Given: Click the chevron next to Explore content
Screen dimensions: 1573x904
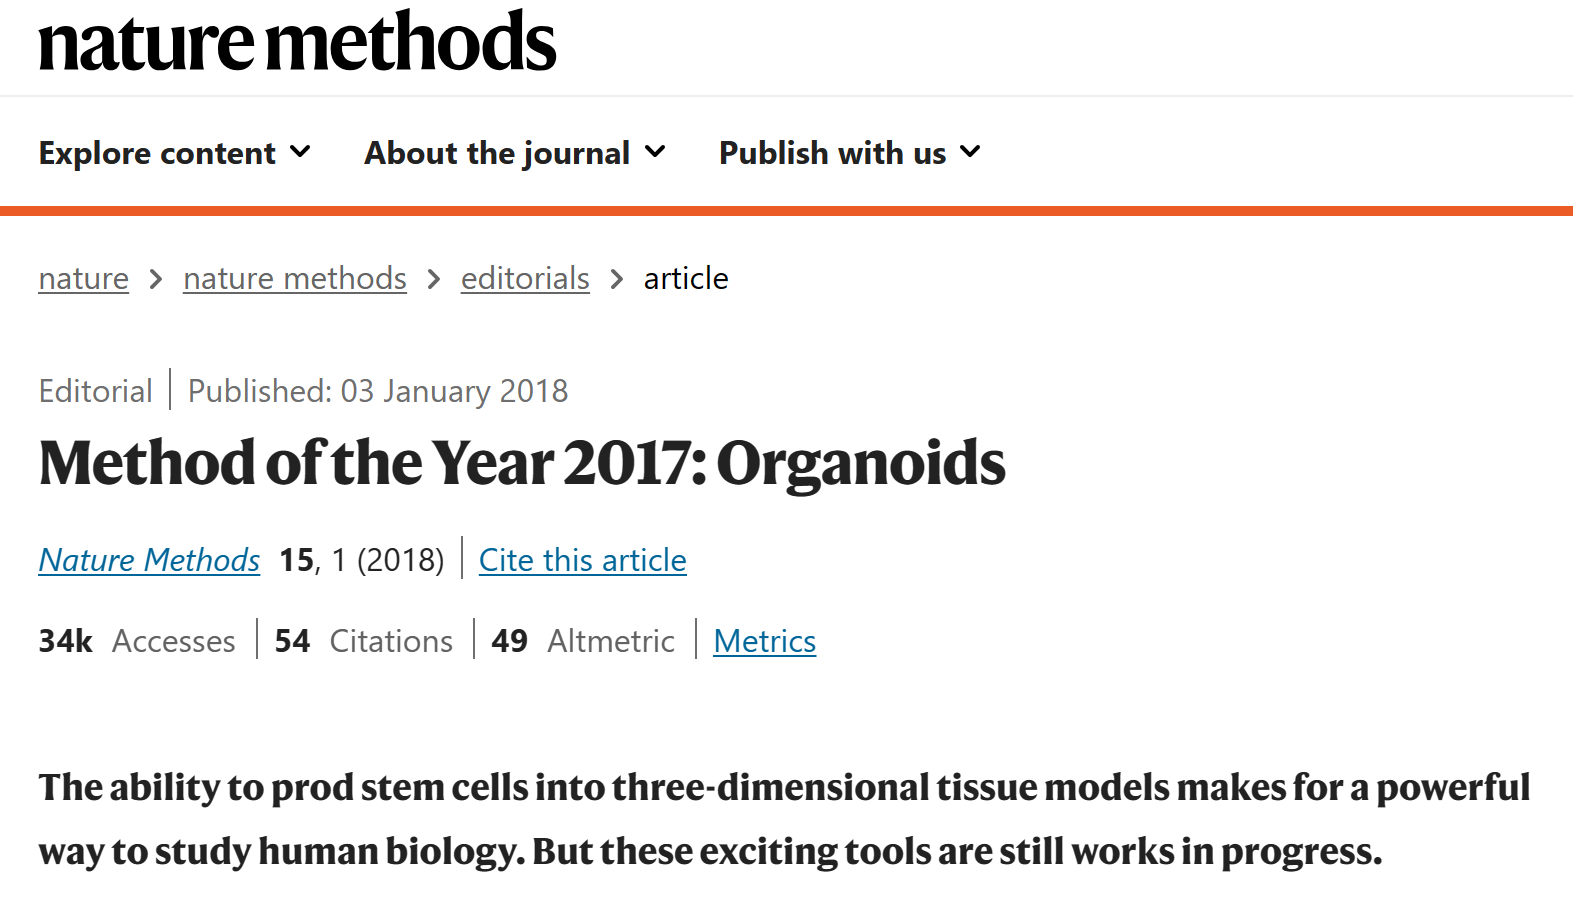Looking at the screenshot, I should click(x=300, y=152).
